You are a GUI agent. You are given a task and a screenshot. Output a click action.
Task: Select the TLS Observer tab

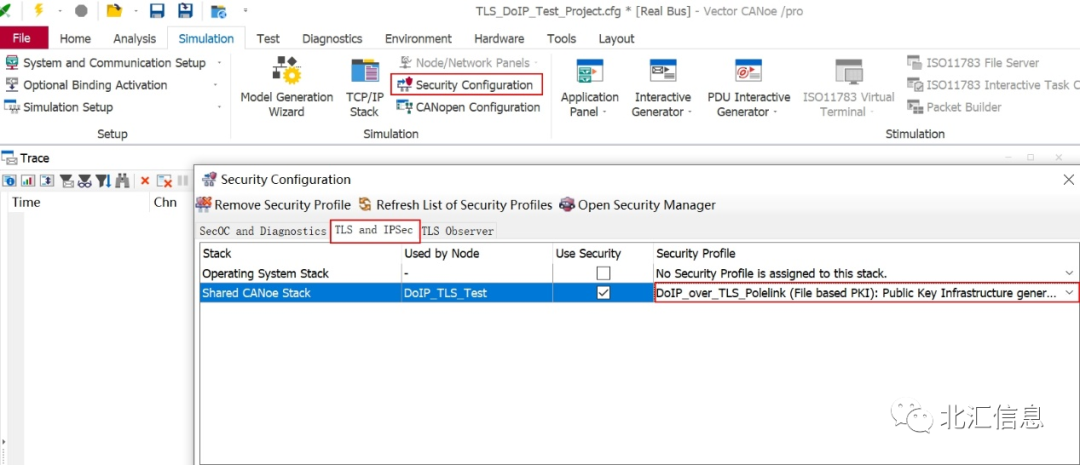tap(457, 231)
